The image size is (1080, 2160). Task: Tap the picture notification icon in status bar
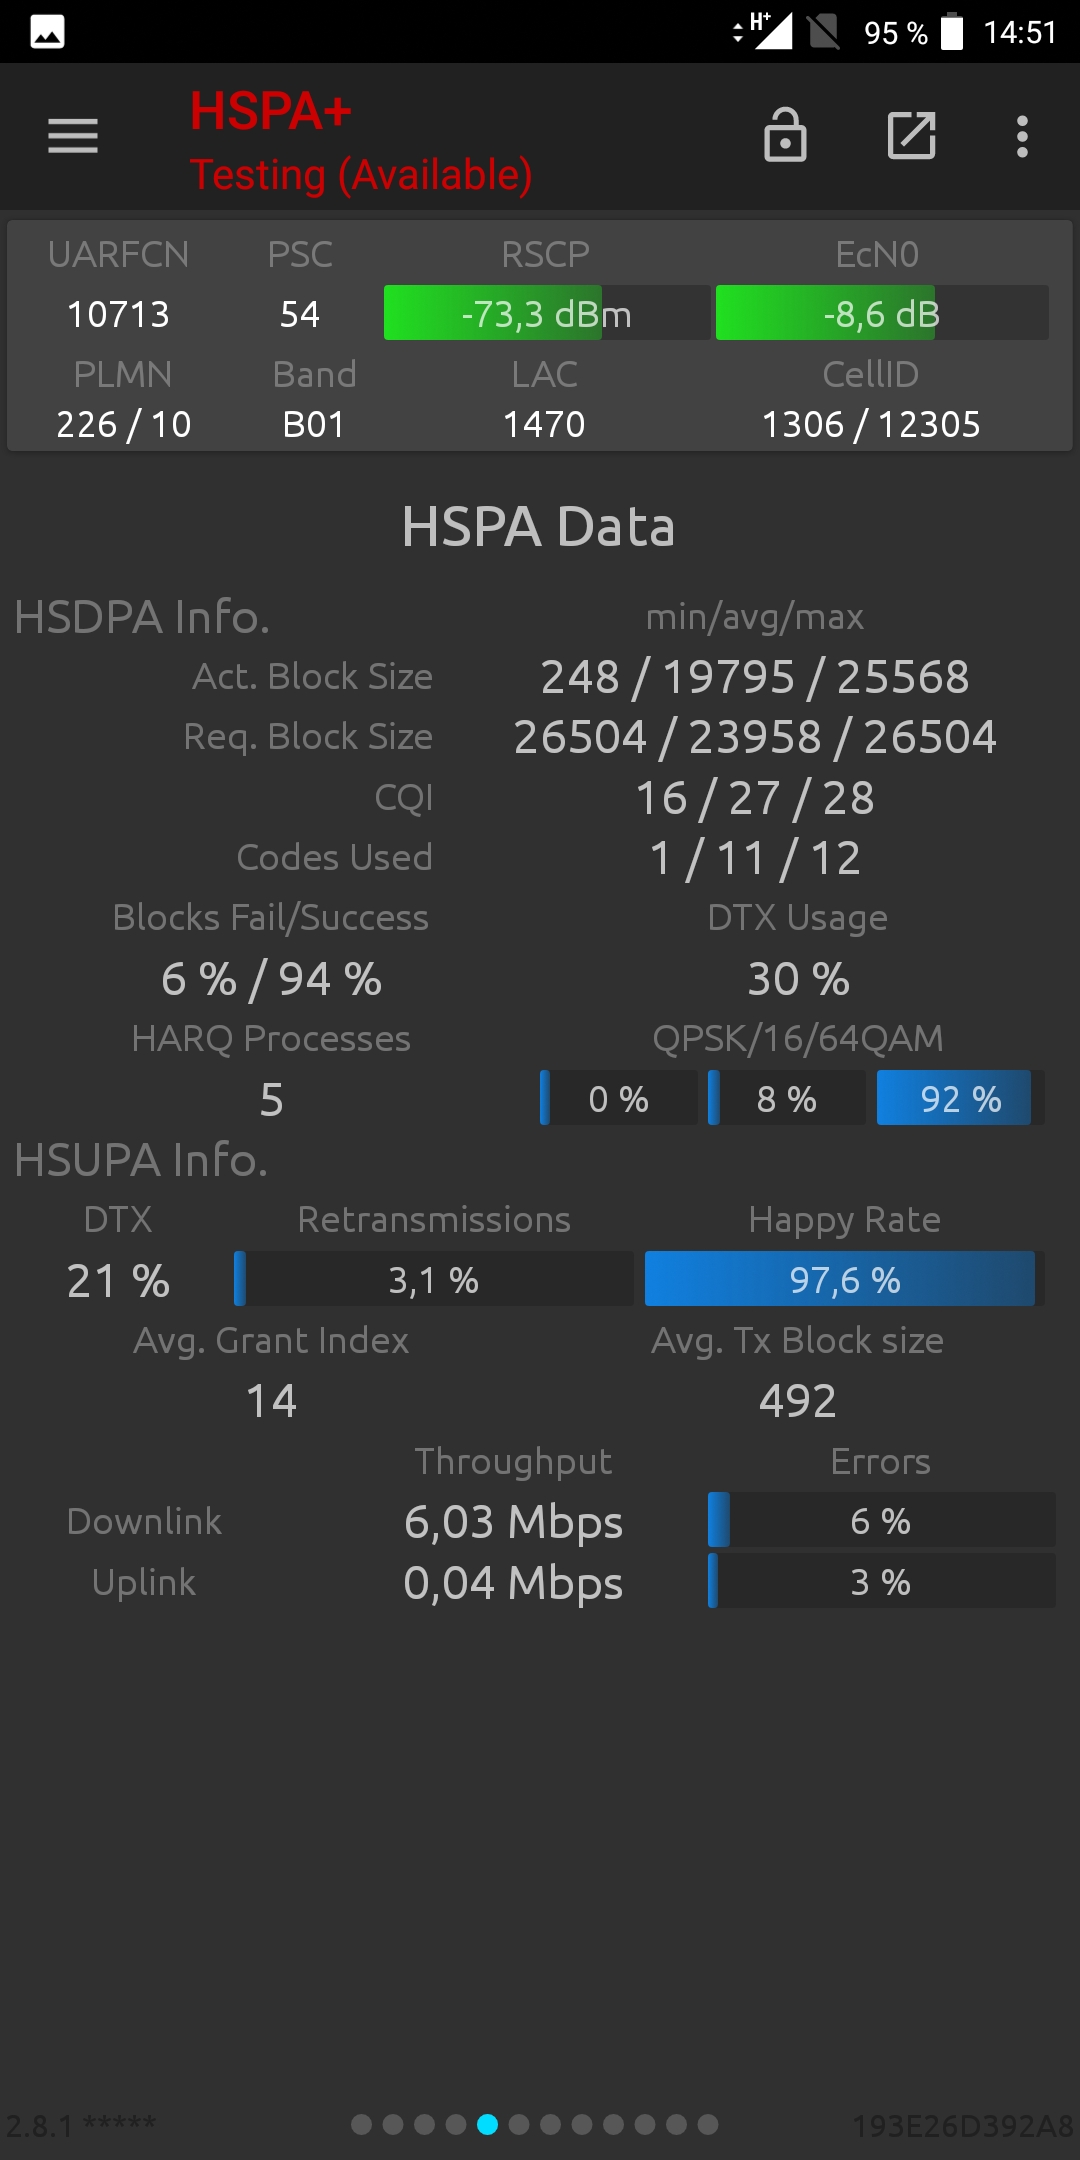click(x=47, y=32)
